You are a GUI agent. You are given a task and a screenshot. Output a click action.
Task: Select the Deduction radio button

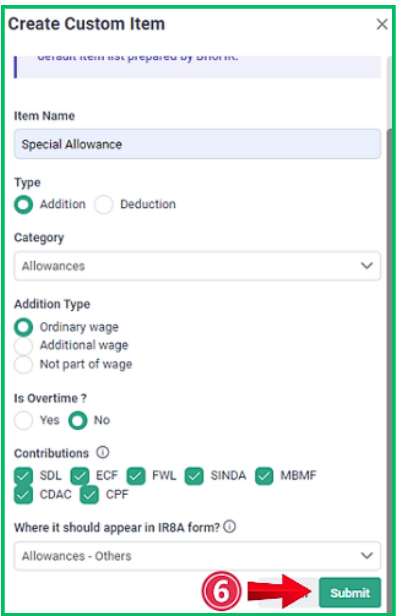click(103, 205)
